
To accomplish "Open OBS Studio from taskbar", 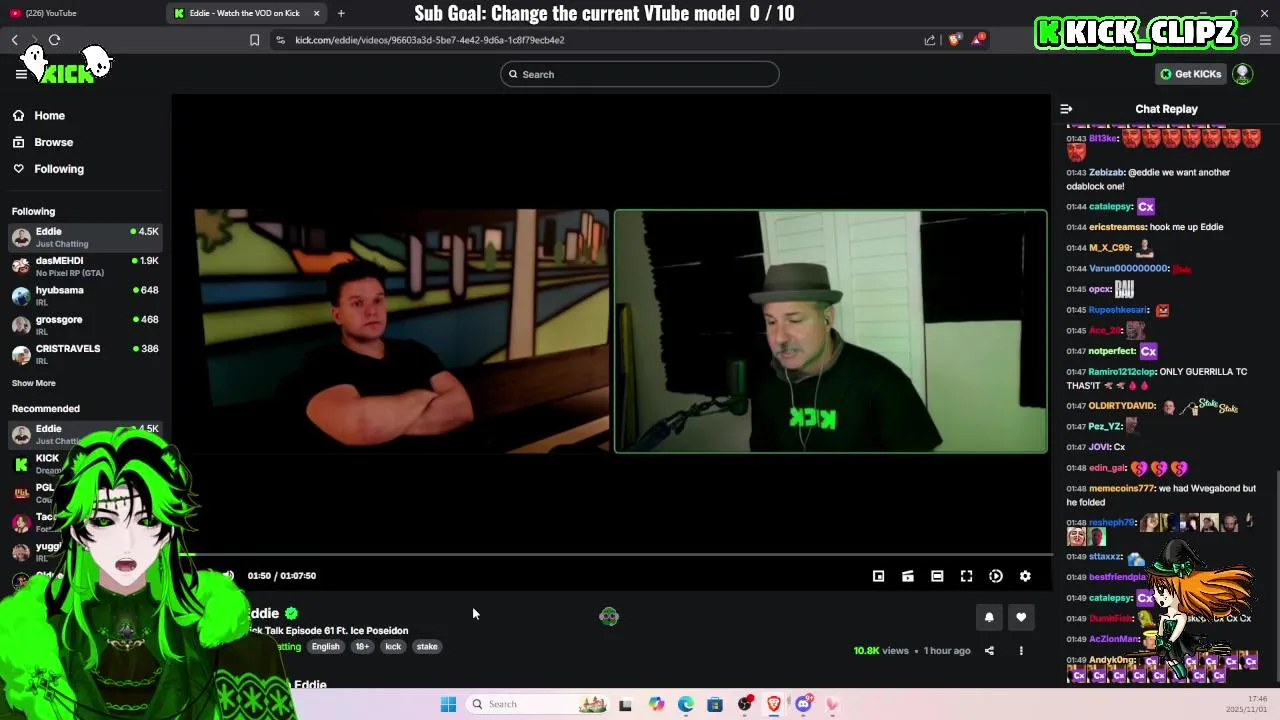I will tap(745, 704).
